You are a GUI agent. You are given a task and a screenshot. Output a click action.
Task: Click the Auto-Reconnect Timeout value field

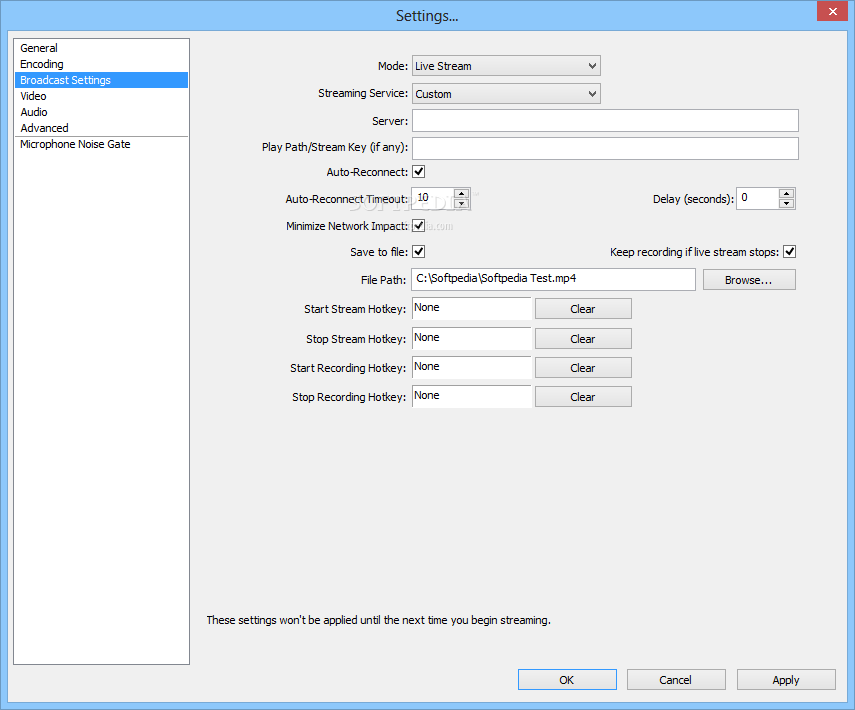tap(433, 198)
